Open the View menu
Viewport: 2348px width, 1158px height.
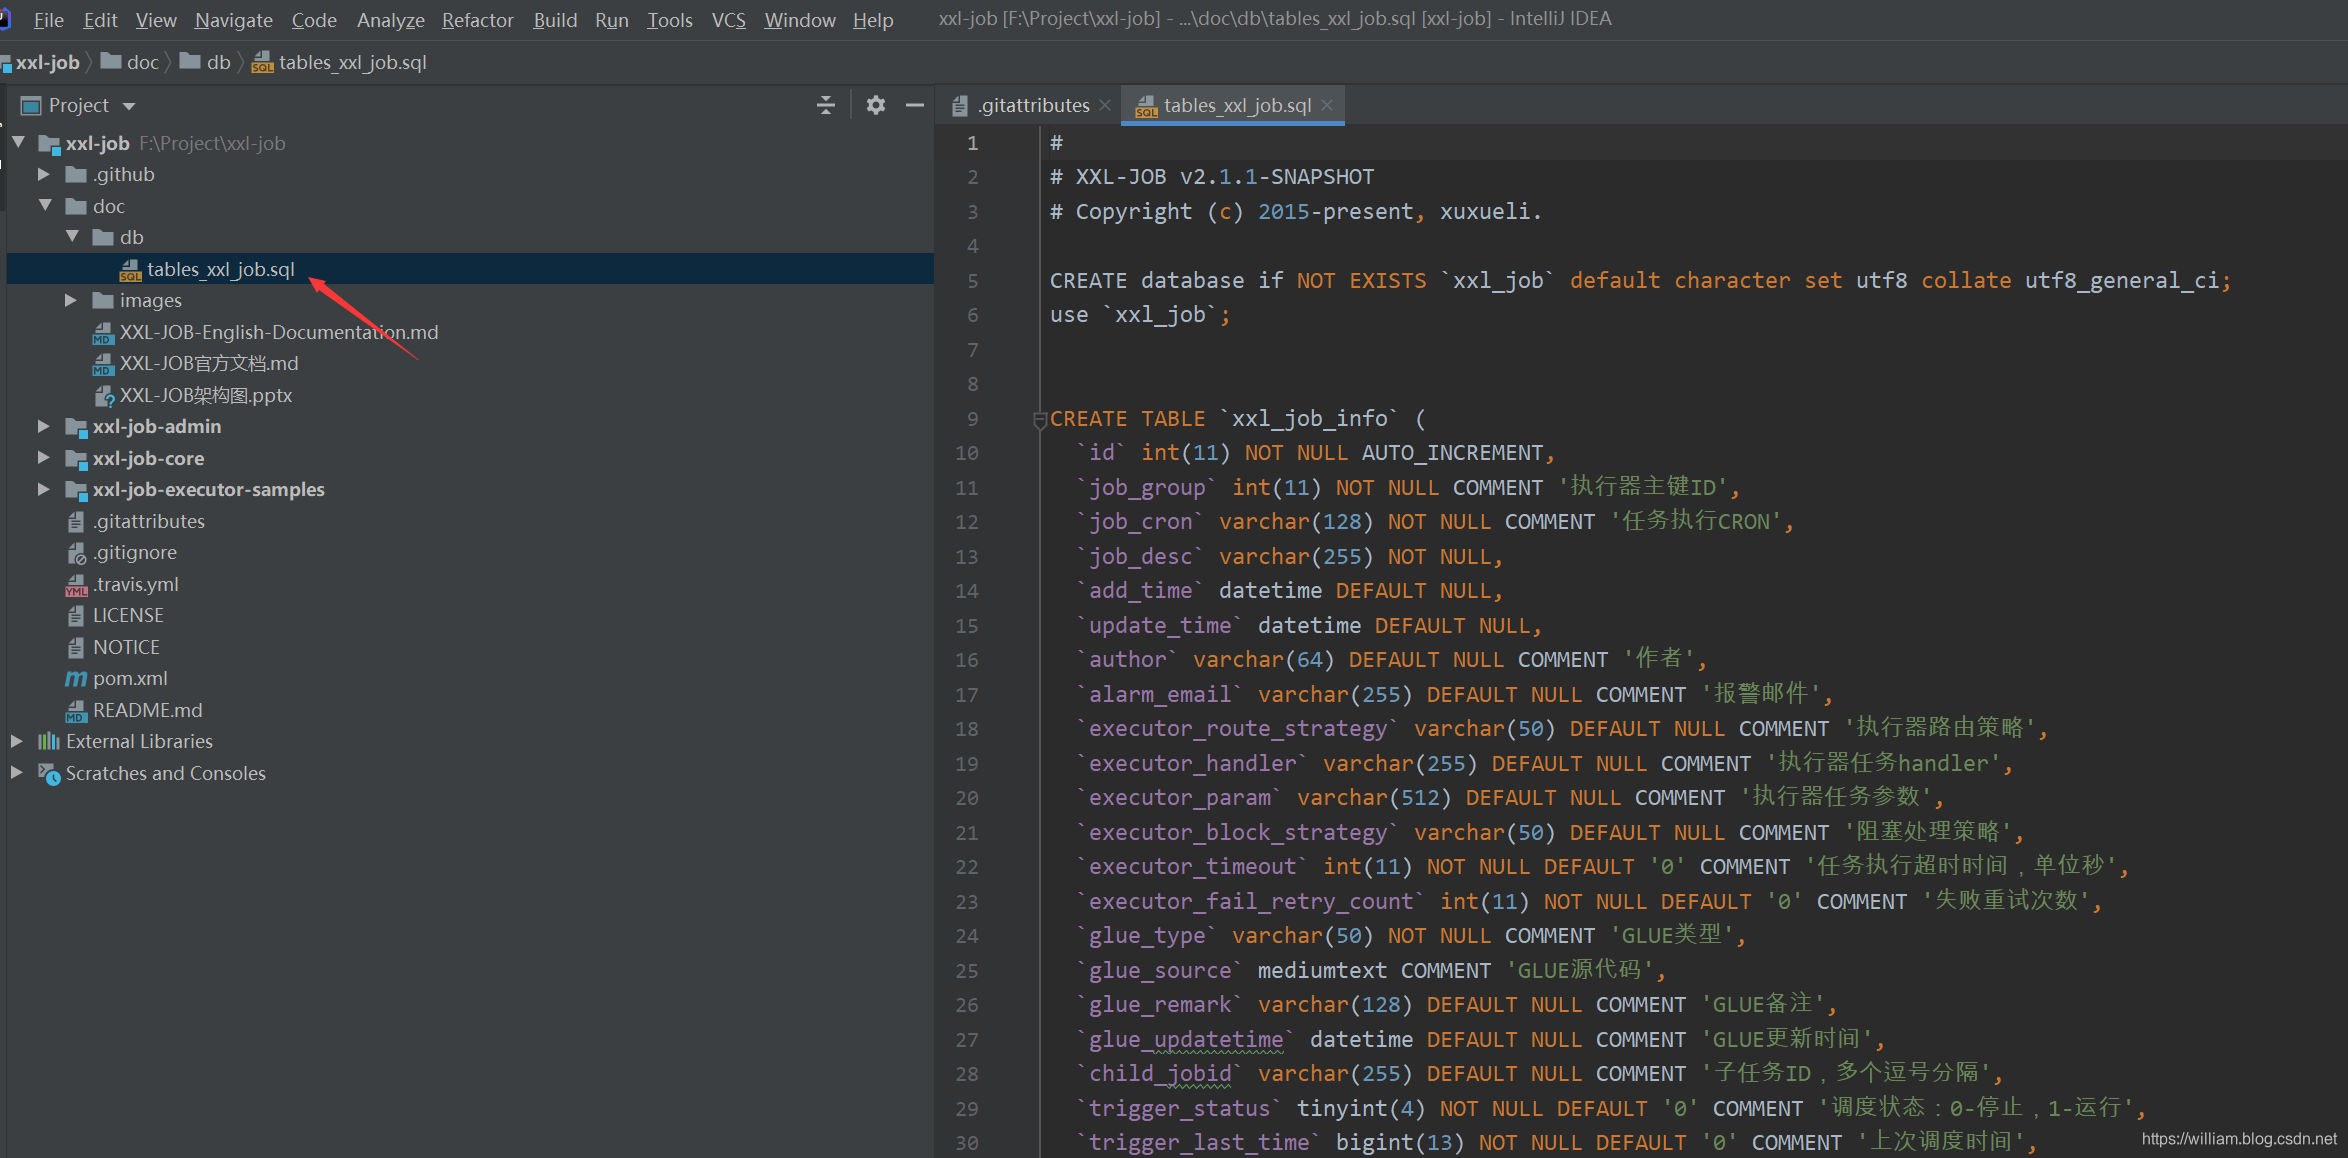click(x=156, y=20)
